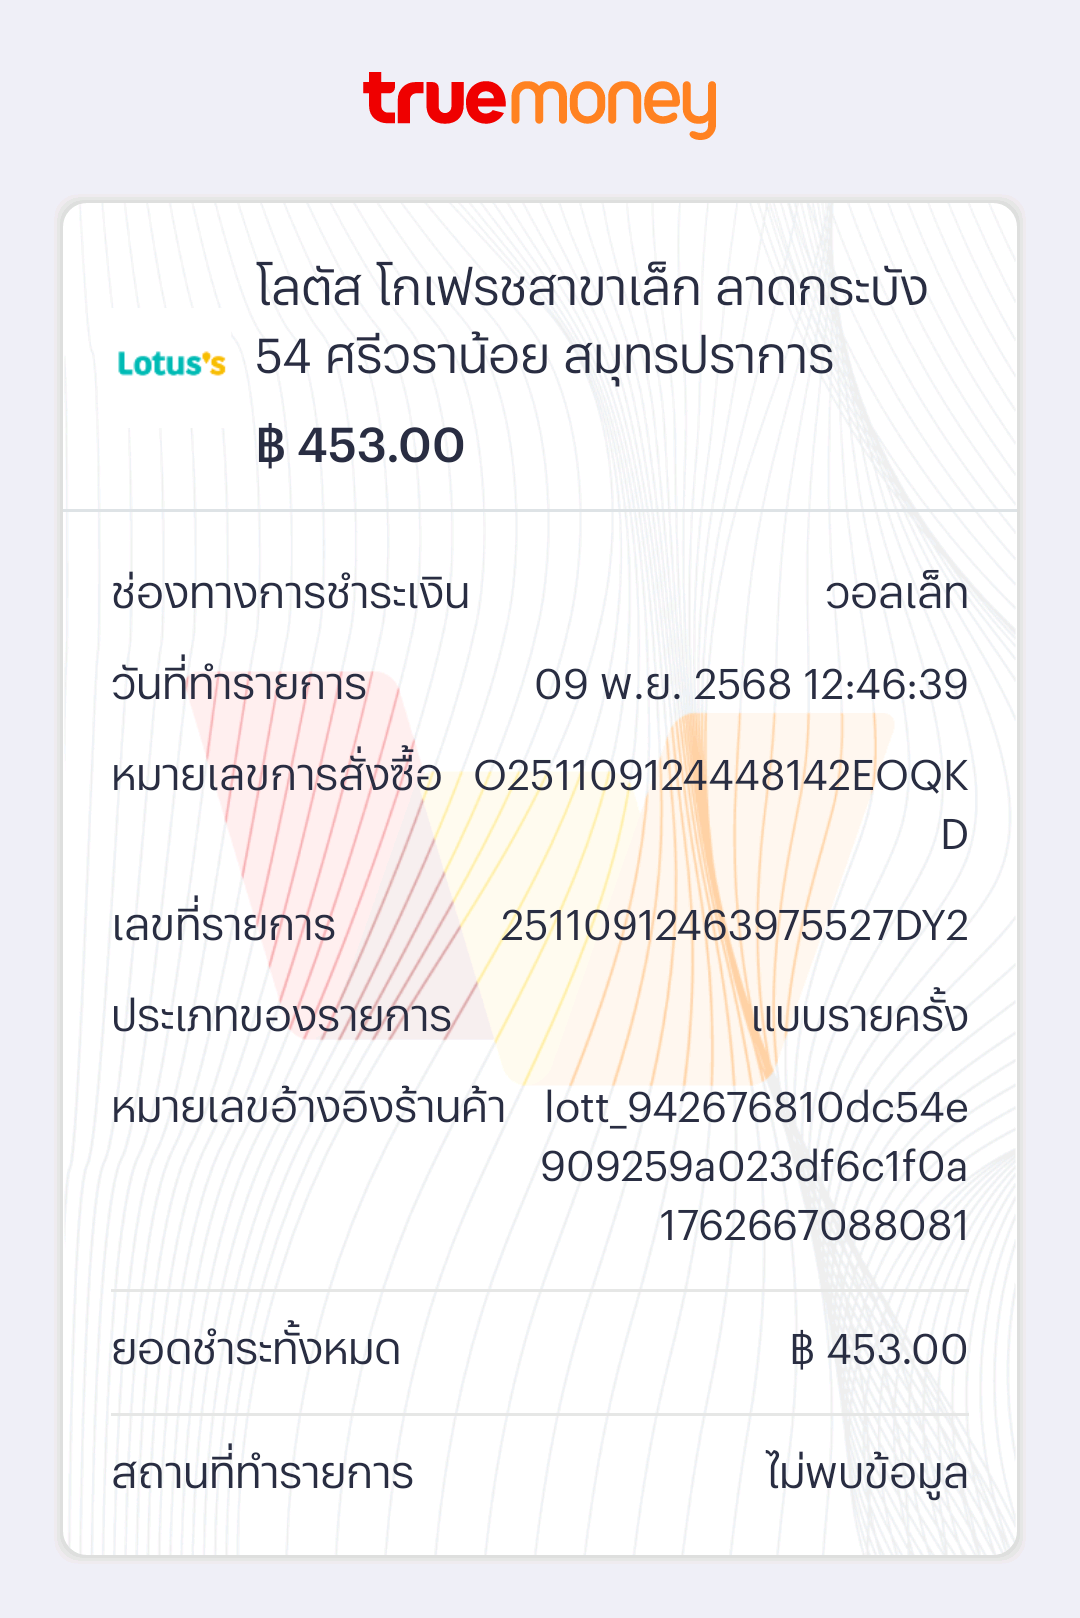Tap the หมายเลขอ้างอิงร้านค้า label
This screenshot has width=1080, height=1618.
tap(309, 1108)
